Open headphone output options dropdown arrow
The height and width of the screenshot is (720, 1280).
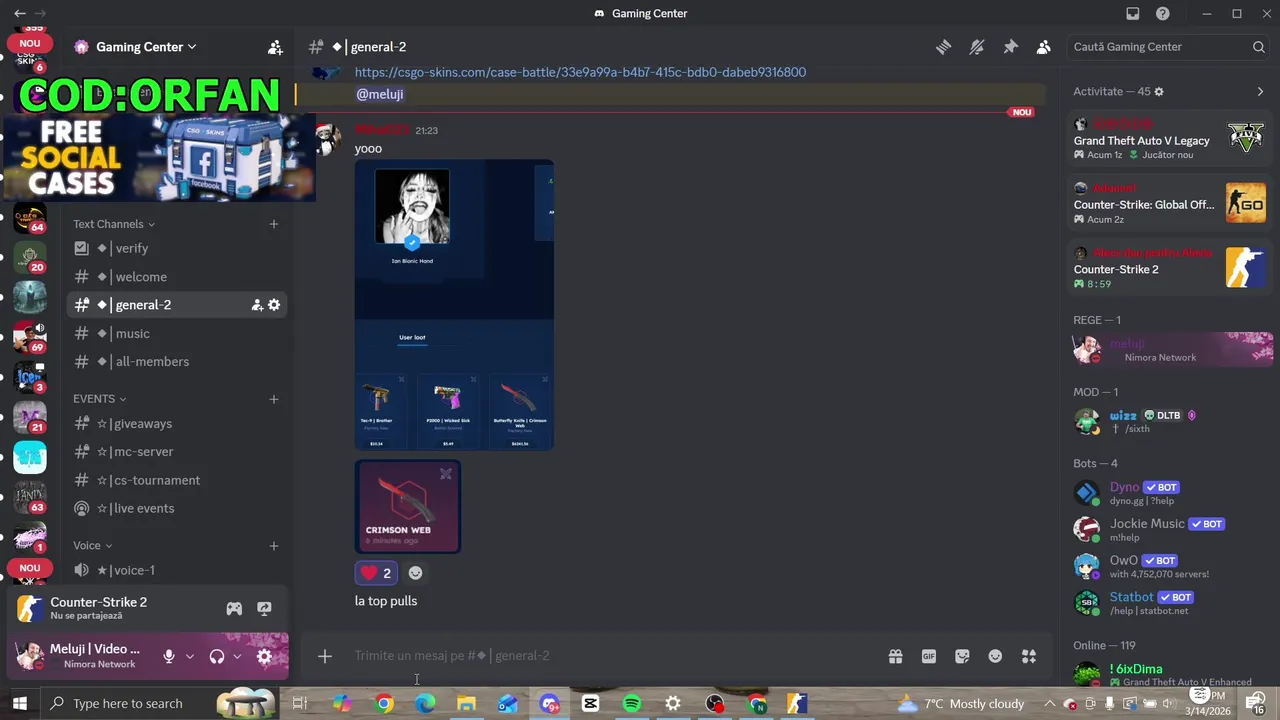(237, 657)
